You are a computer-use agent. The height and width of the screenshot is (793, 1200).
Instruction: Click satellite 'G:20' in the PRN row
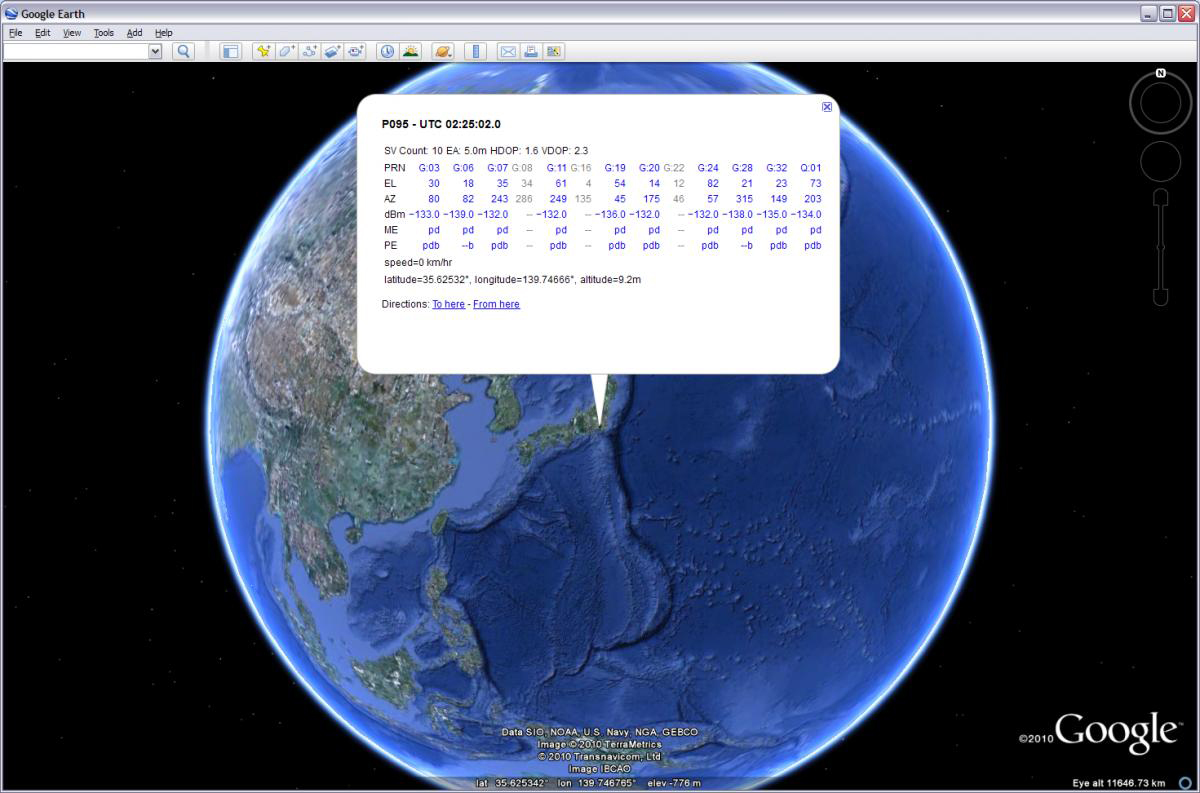[x=649, y=168]
